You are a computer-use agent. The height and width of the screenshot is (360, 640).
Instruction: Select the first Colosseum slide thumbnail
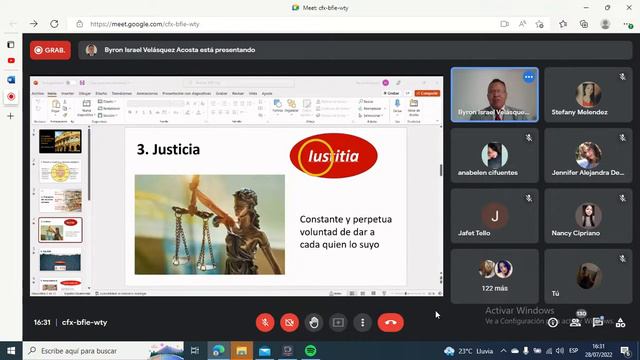60,141
